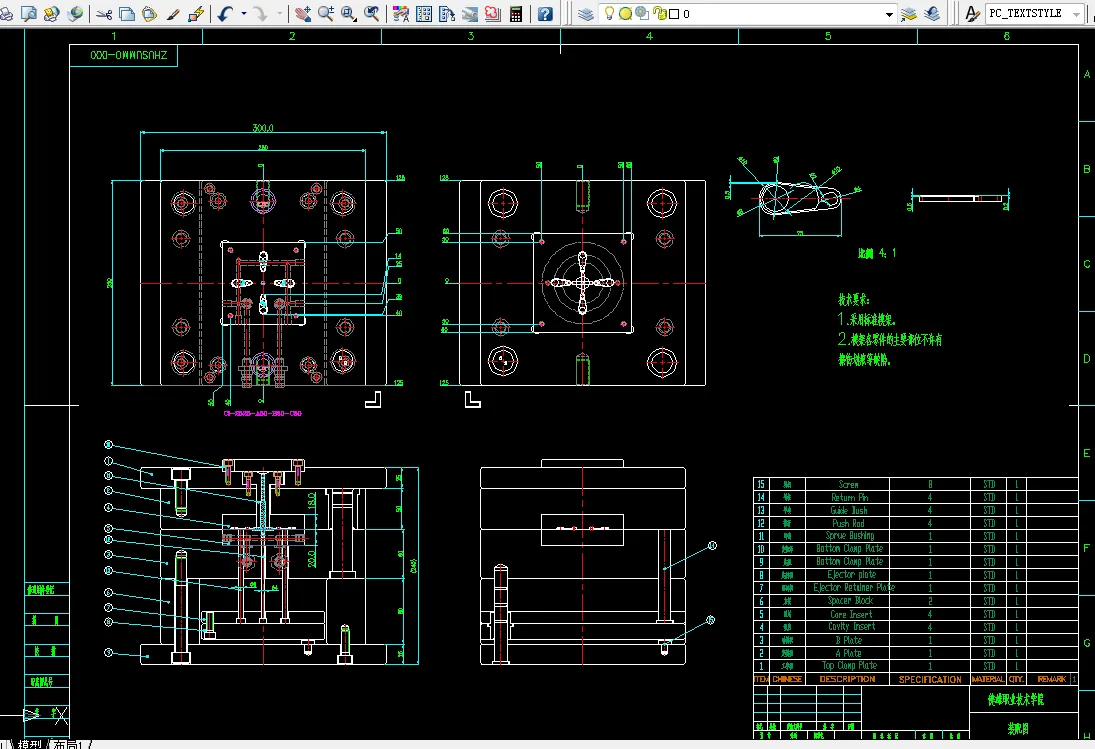Viewport: 1095px width, 749px height.
Task: Click the Plot printer icon
Action: 6,13
